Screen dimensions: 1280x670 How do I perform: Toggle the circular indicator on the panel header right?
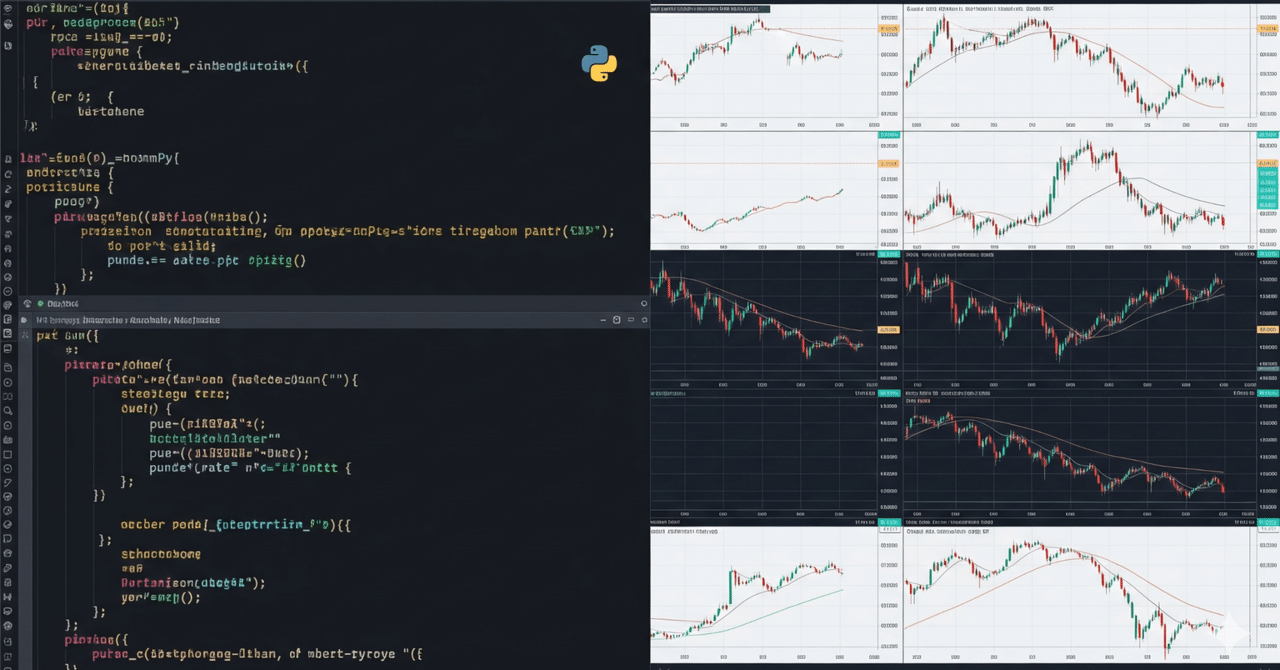pyautogui.click(x=643, y=303)
